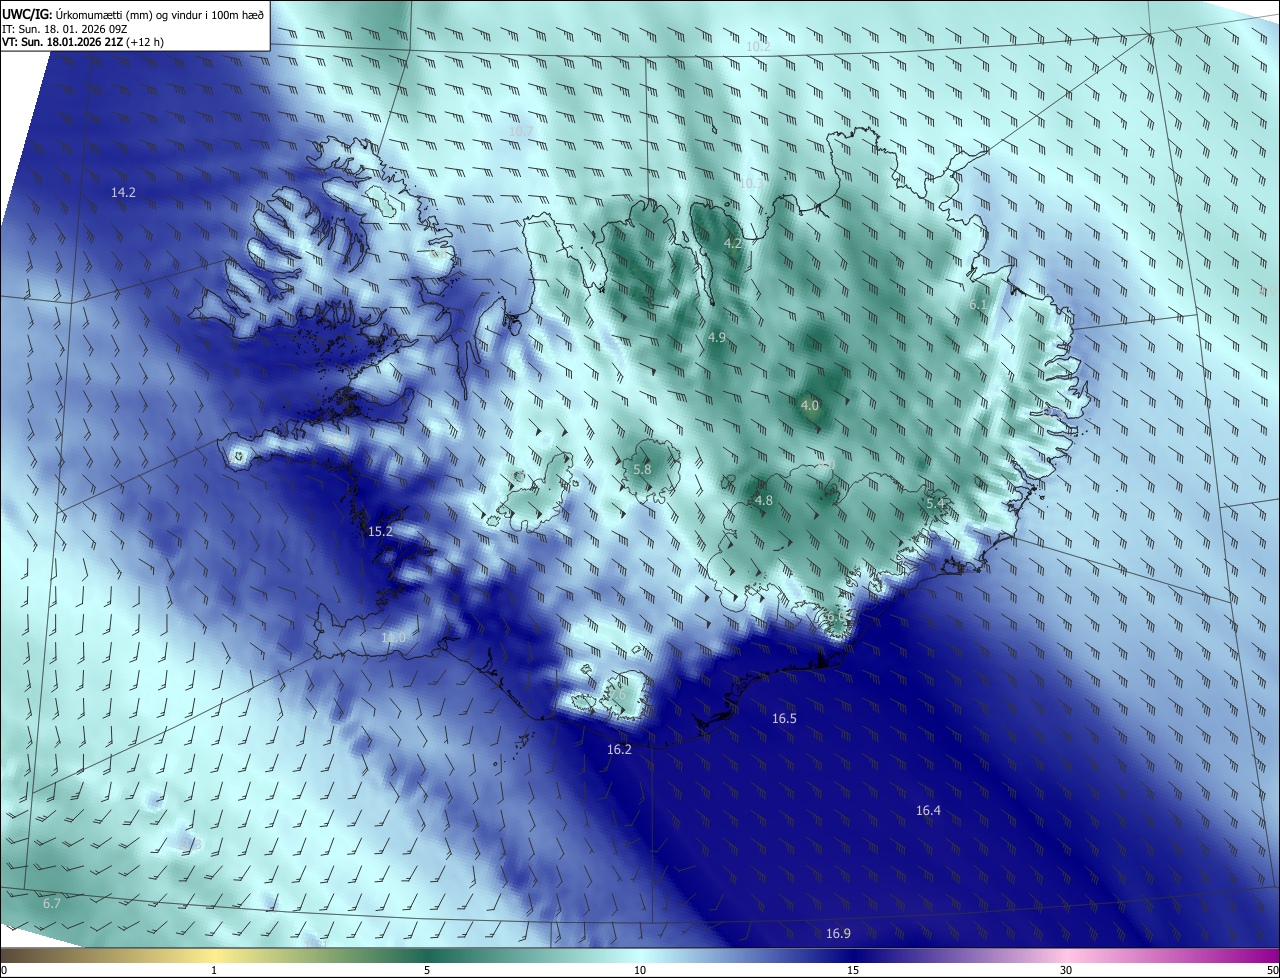Click the 6.1 value label on the map

click(978, 304)
